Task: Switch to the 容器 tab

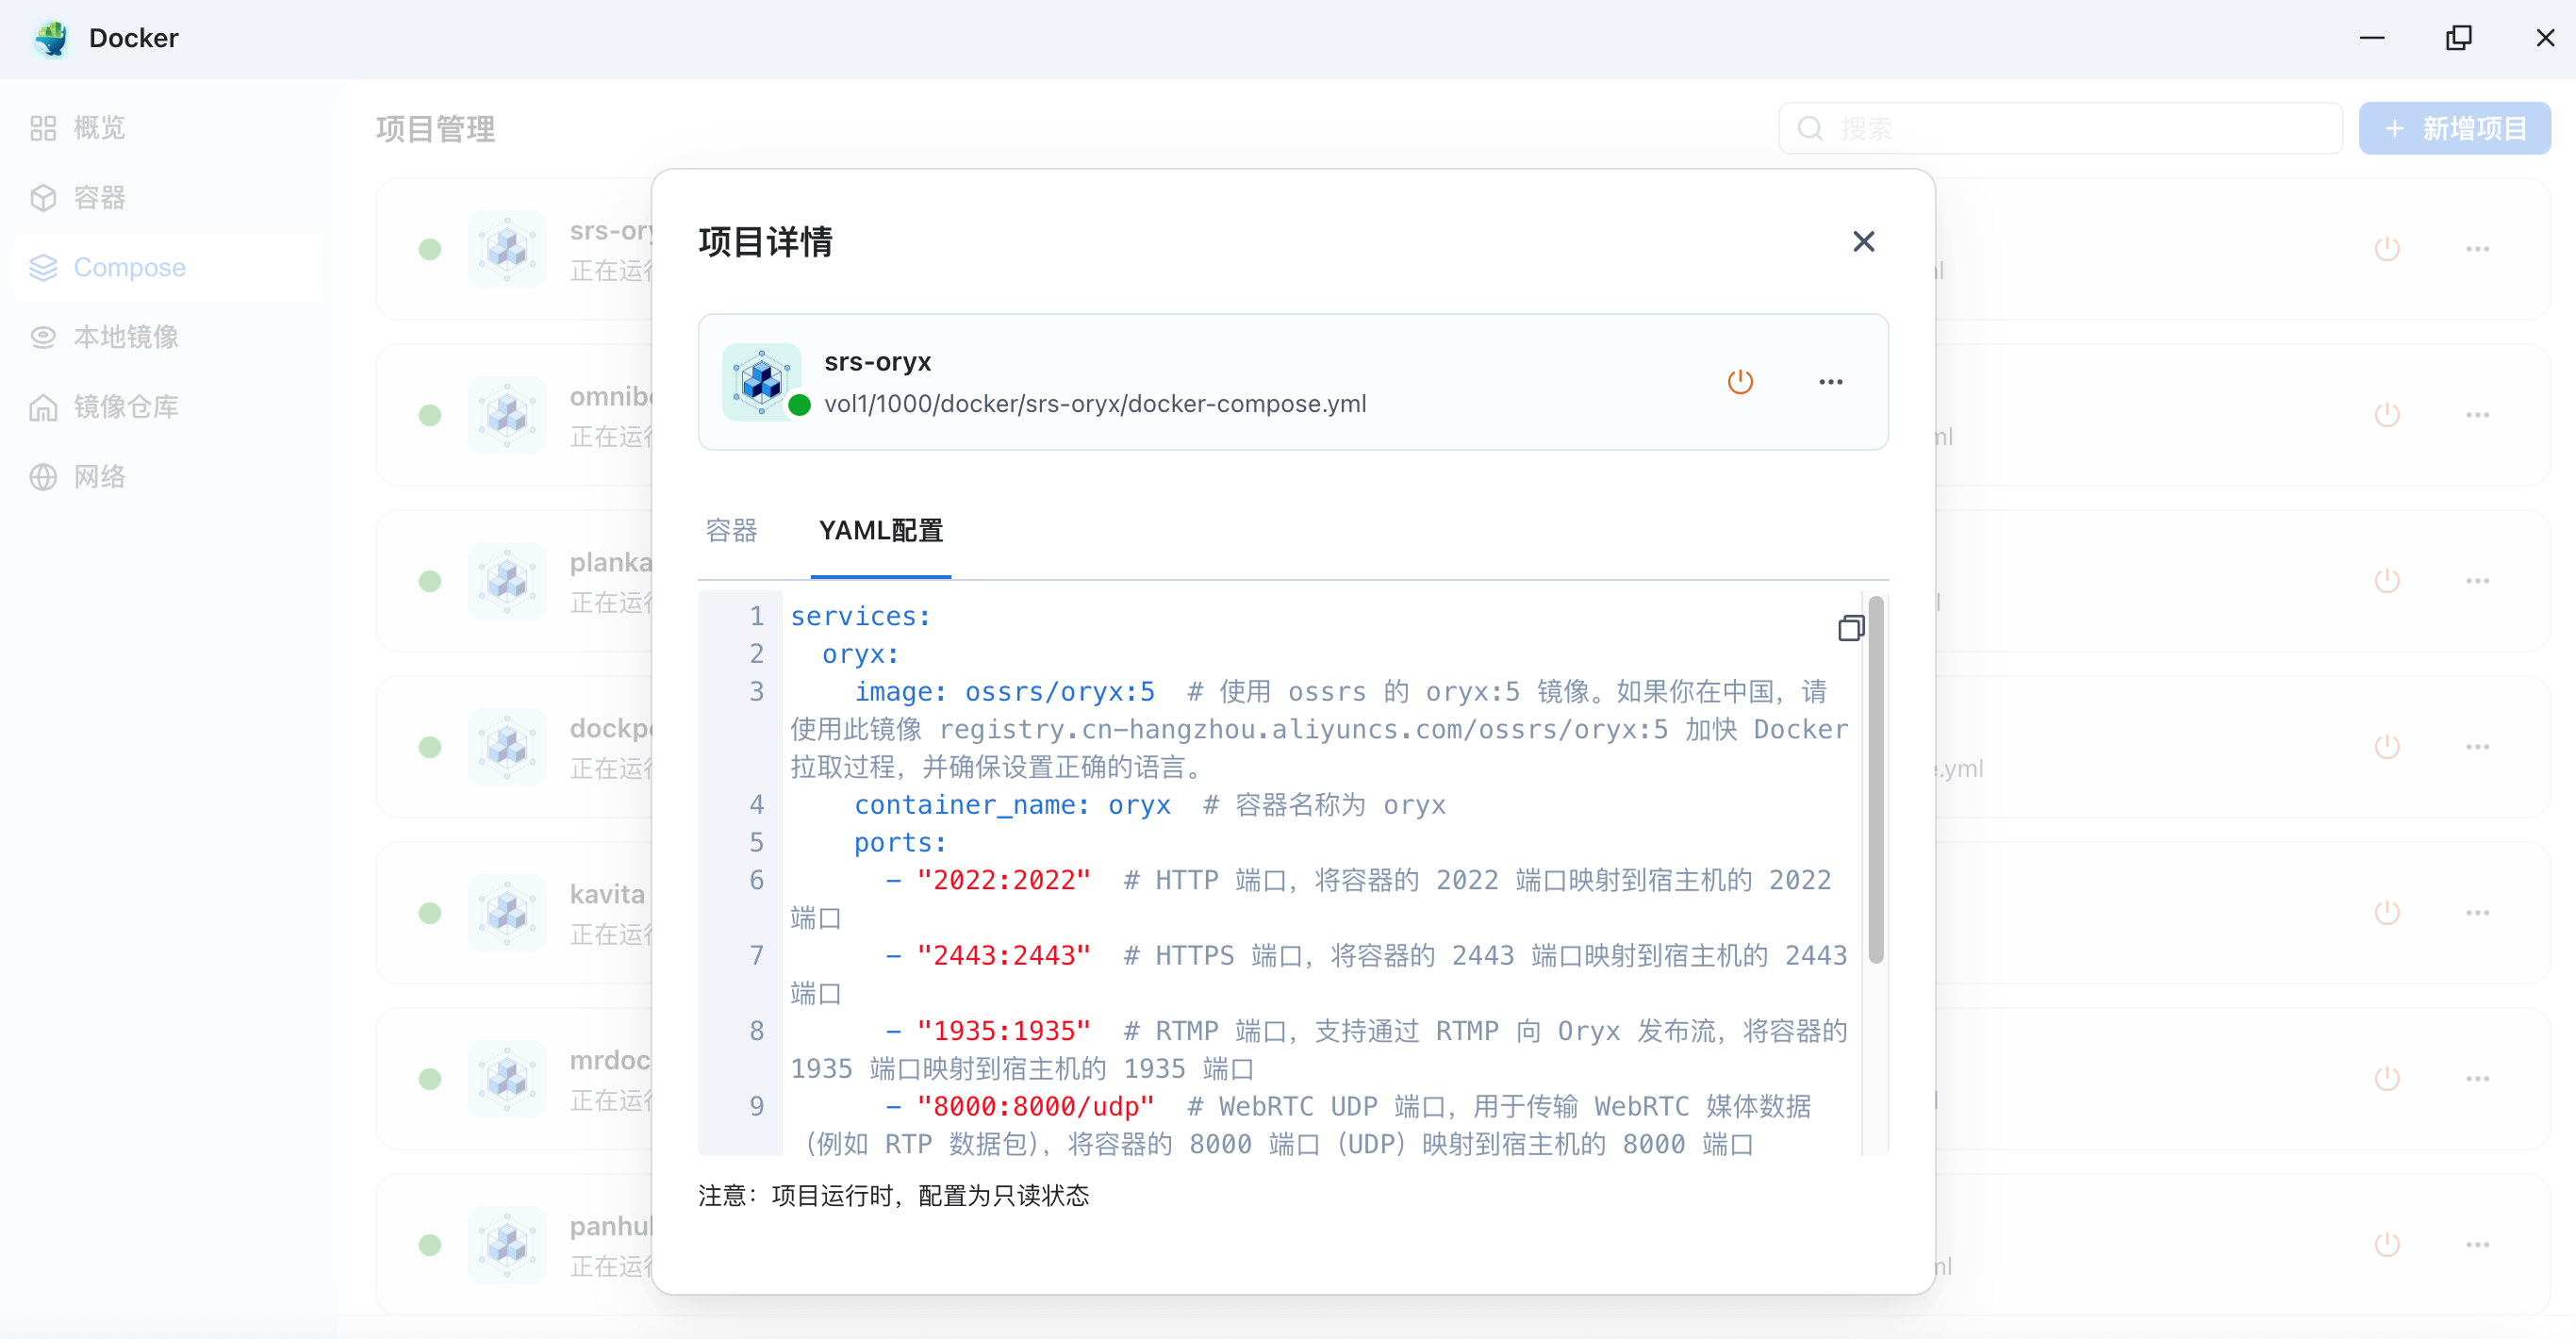Action: [731, 530]
